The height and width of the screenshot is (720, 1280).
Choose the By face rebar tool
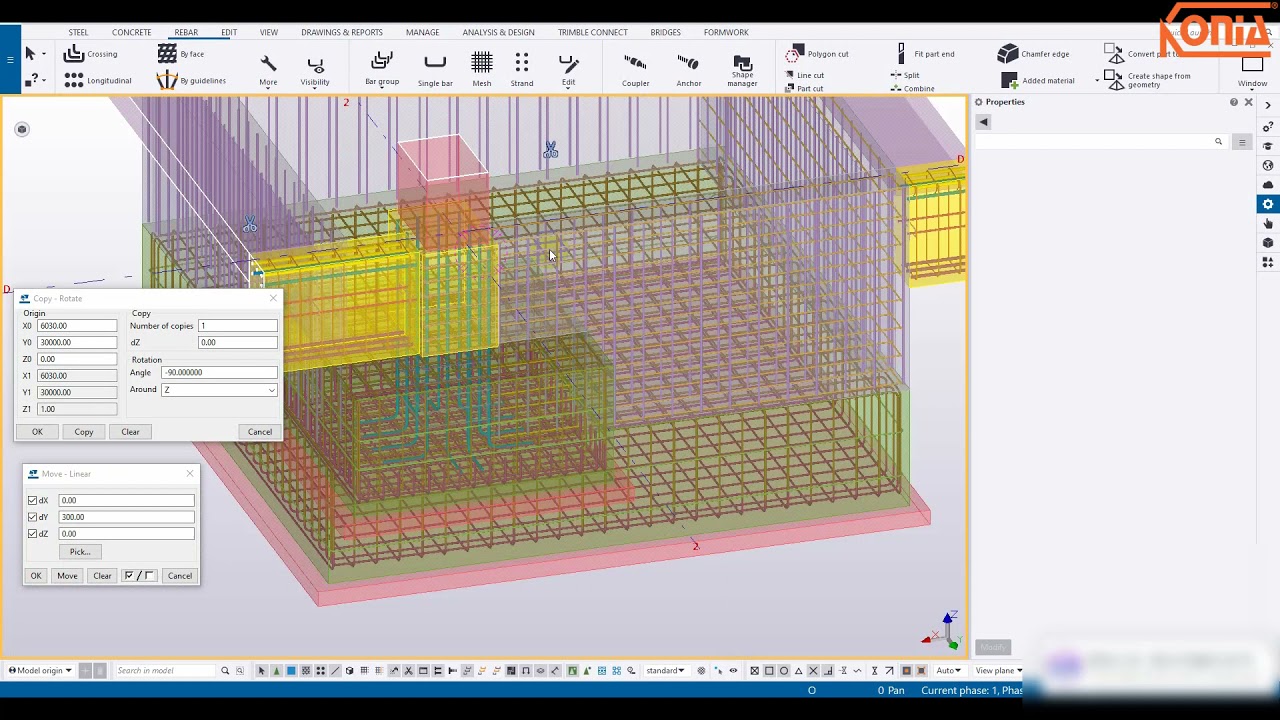[x=181, y=54]
